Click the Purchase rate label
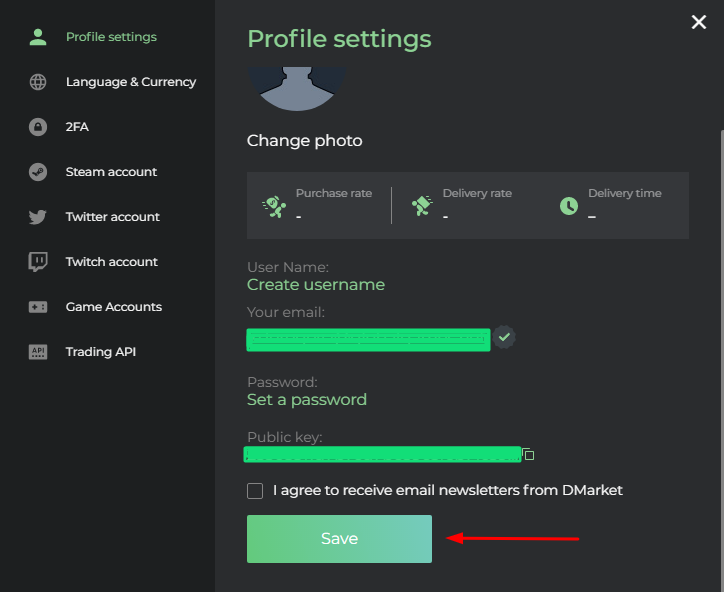The height and width of the screenshot is (592, 724). 334,193
